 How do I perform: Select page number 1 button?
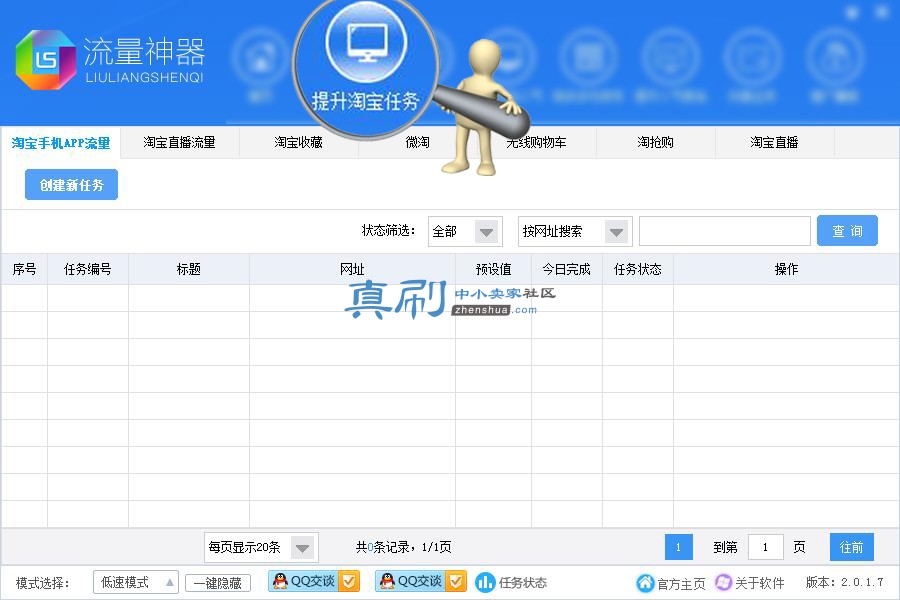[678, 547]
